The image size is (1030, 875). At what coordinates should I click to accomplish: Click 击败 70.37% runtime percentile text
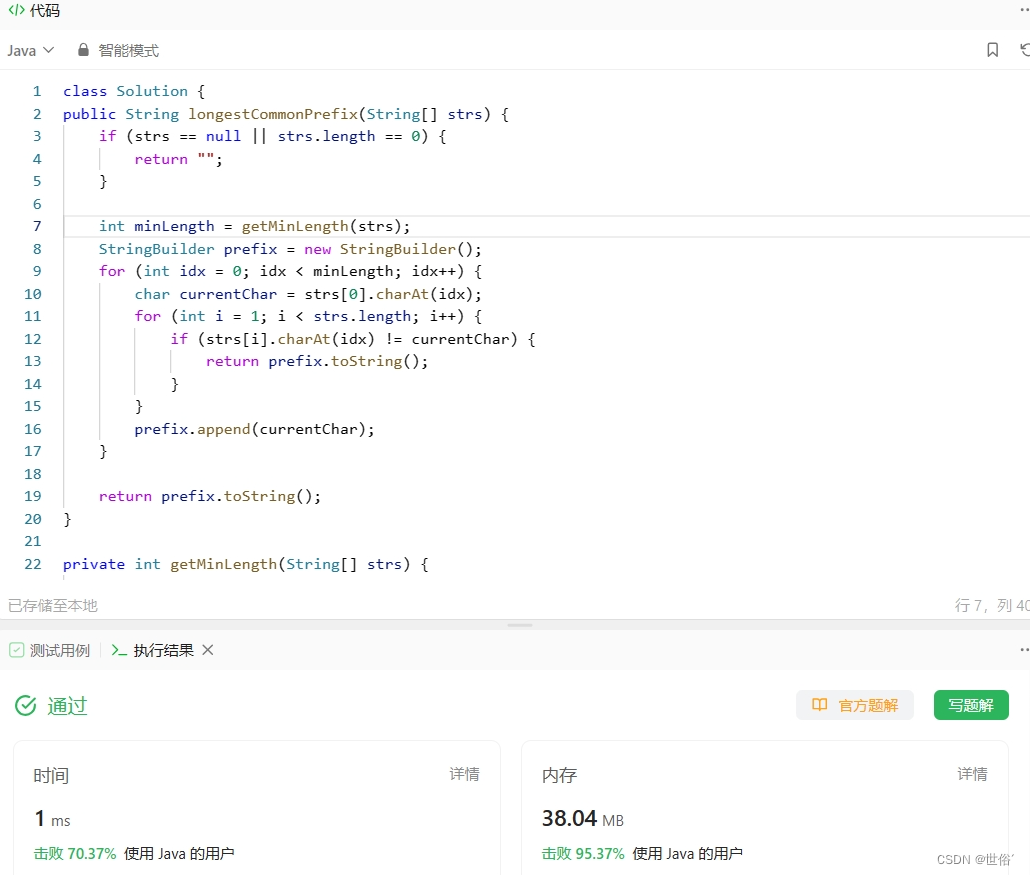tap(75, 853)
